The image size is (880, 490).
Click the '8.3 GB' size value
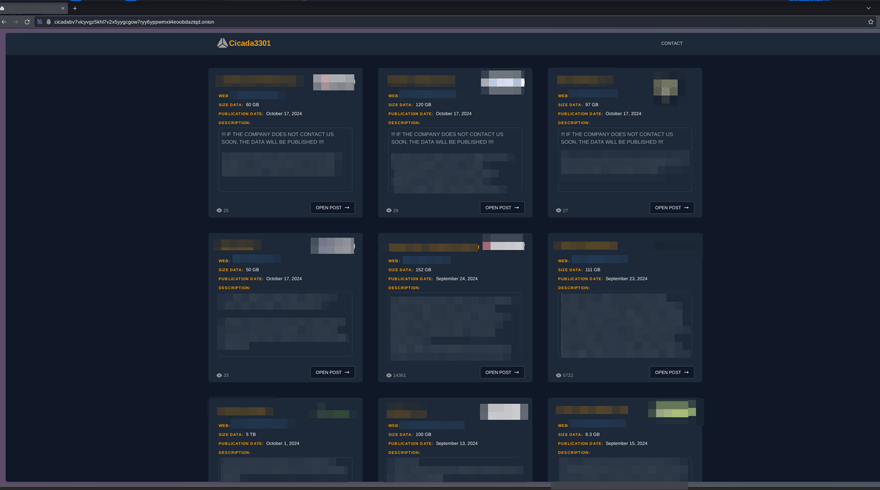pyautogui.click(x=592, y=434)
